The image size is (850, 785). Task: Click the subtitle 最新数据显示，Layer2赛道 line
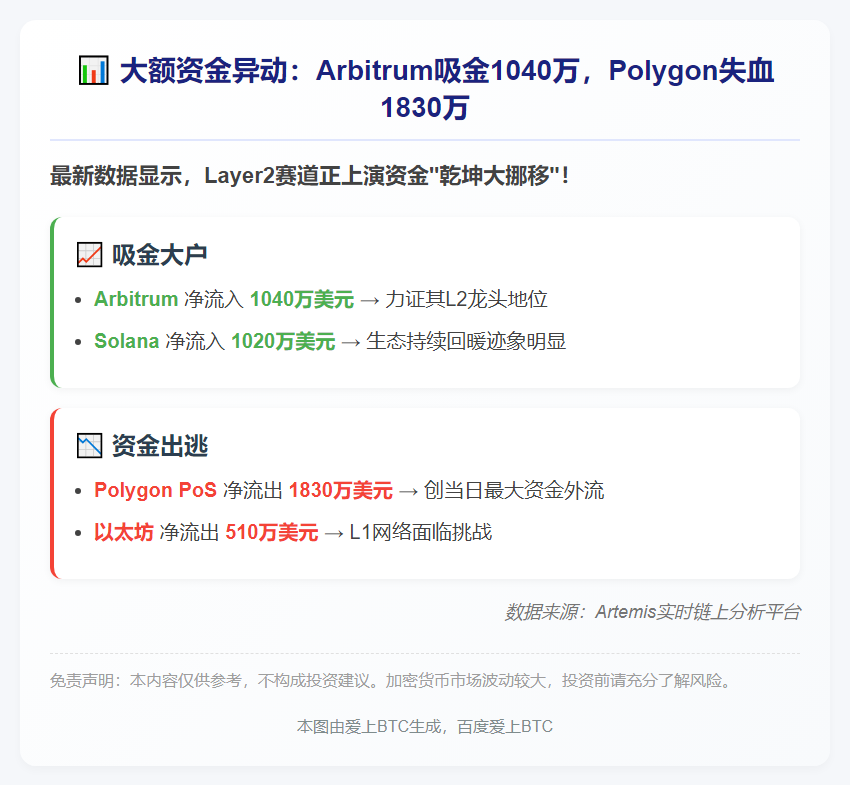click(x=310, y=176)
